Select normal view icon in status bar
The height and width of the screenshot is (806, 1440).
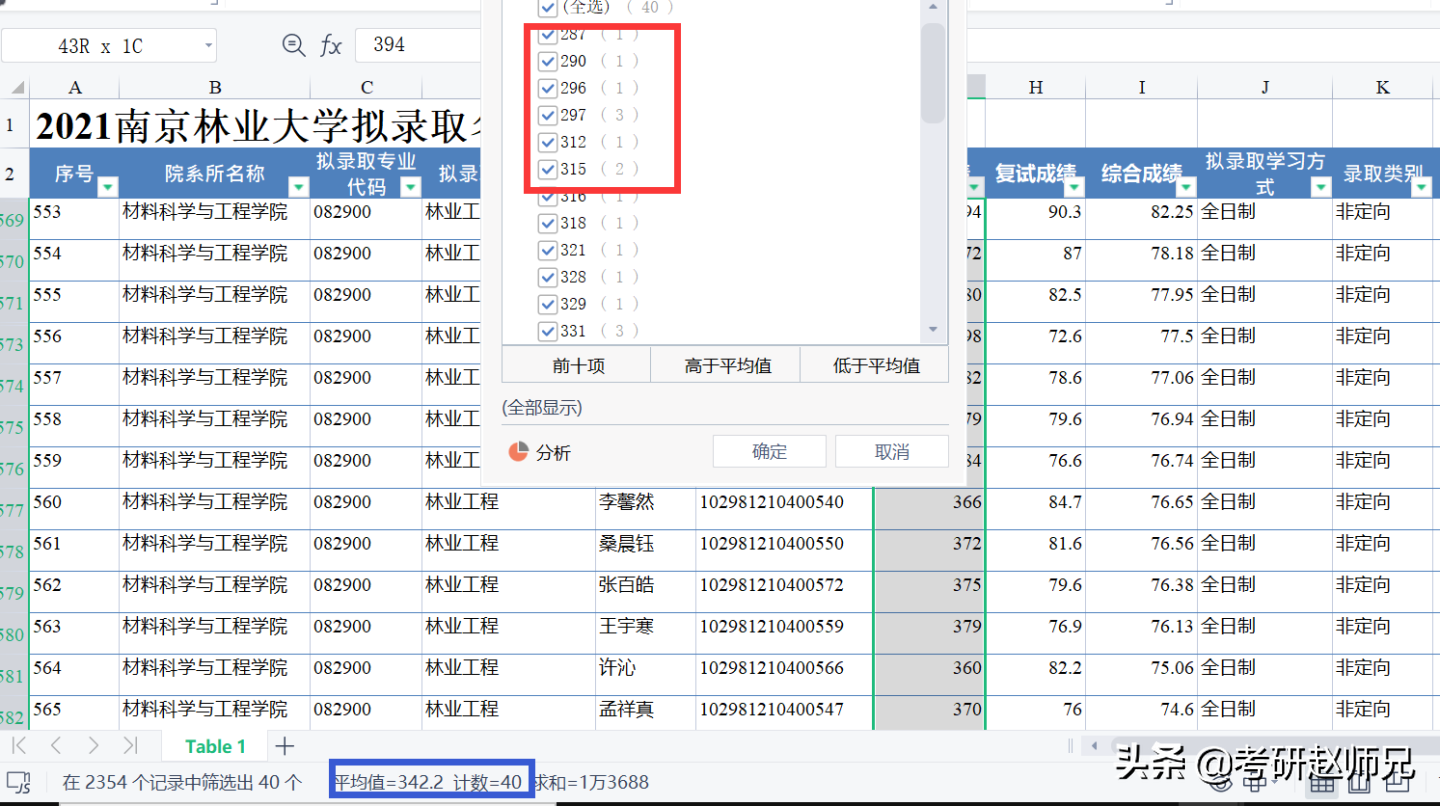[1322, 784]
